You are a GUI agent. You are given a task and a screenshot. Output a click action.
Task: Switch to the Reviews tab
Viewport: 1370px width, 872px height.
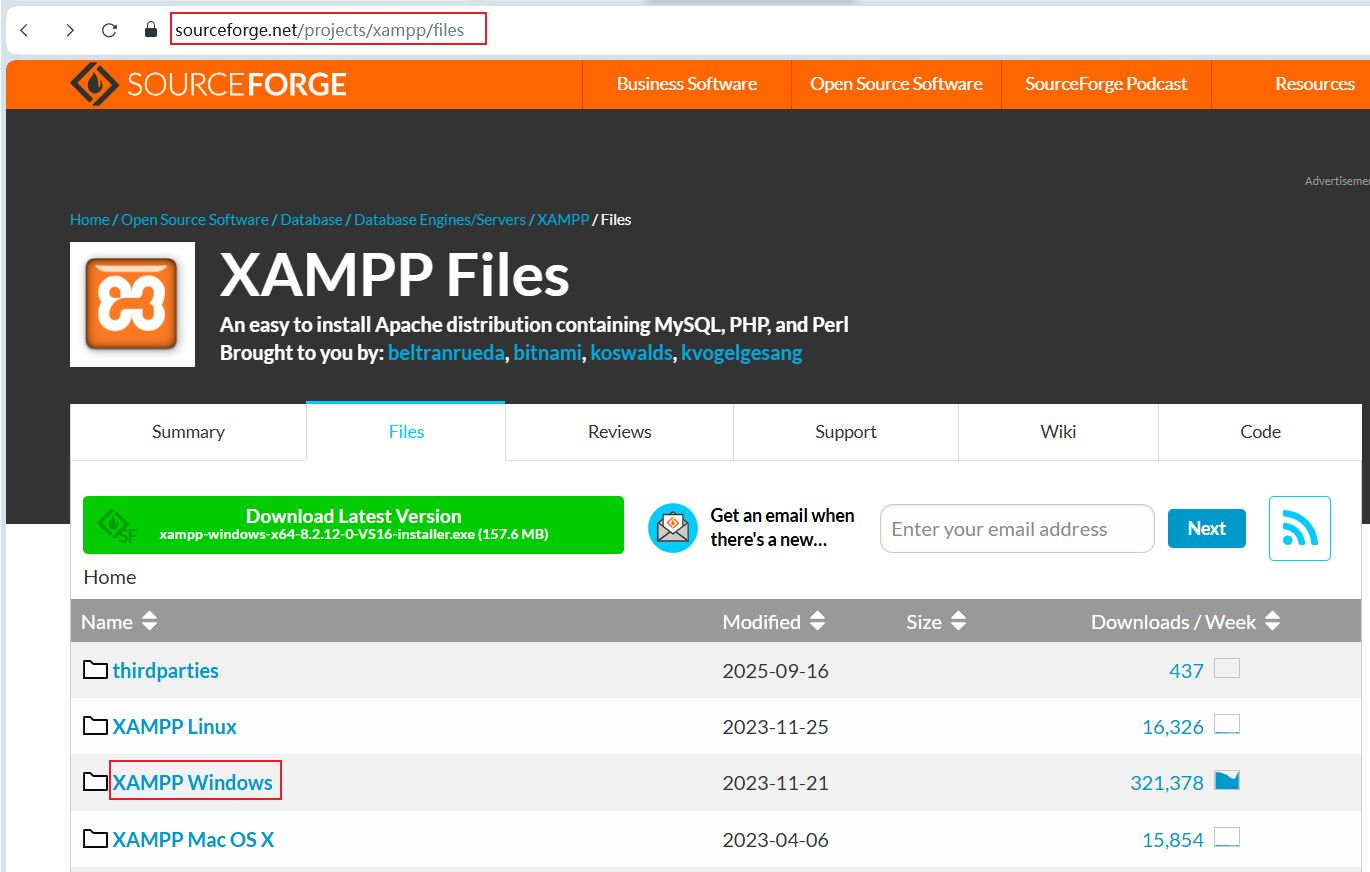click(x=619, y=432)
